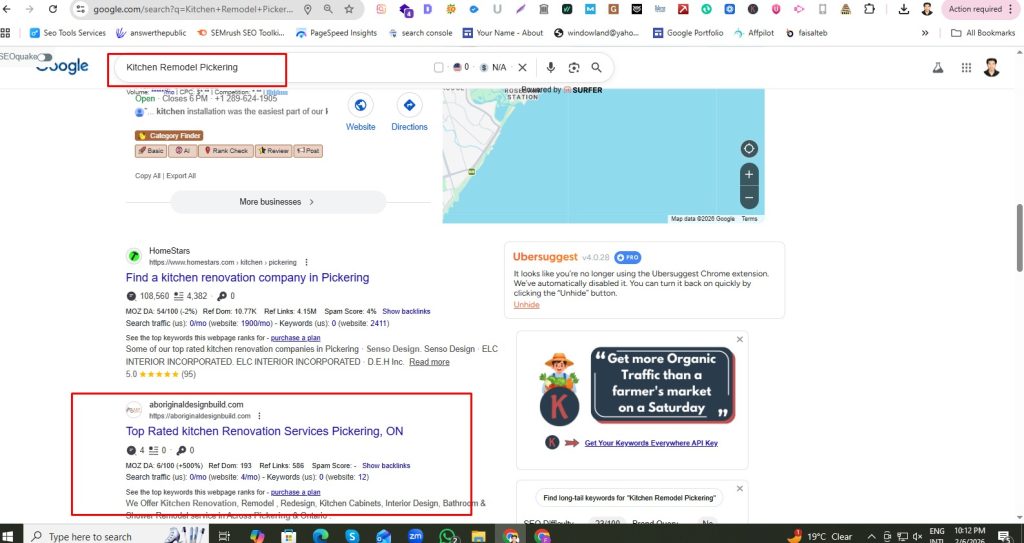Open the Category Finder button

[x=169, y=136]
